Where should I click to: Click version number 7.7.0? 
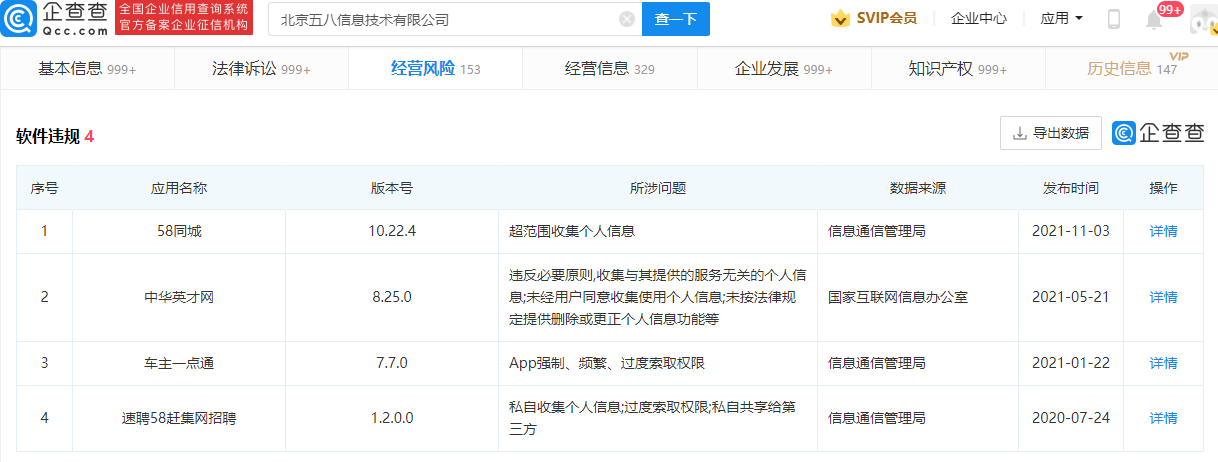coord(391,363)
